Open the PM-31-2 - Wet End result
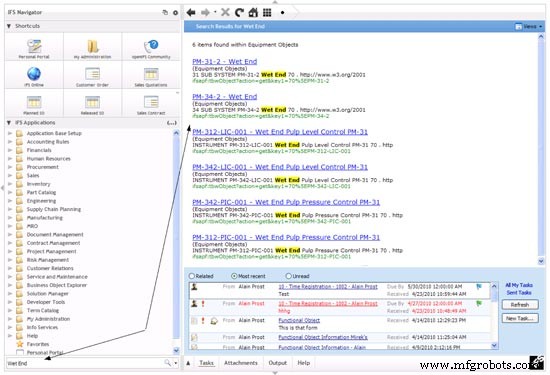The width and height of the screenshot is (550, 375). click(x=224, y=61)
